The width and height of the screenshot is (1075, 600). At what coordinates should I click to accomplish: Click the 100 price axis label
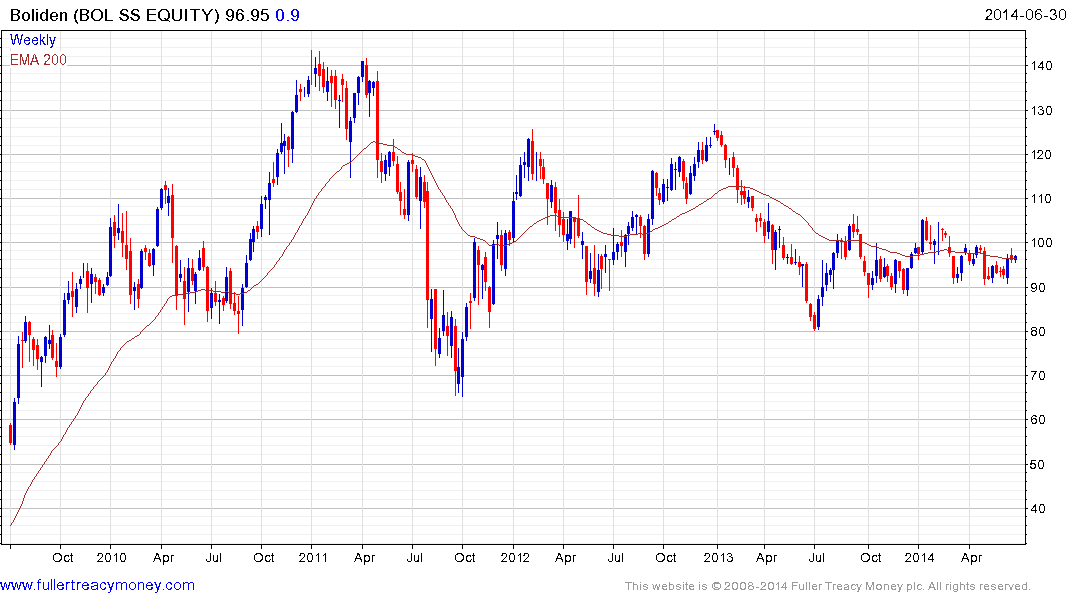pos(1041,243)
